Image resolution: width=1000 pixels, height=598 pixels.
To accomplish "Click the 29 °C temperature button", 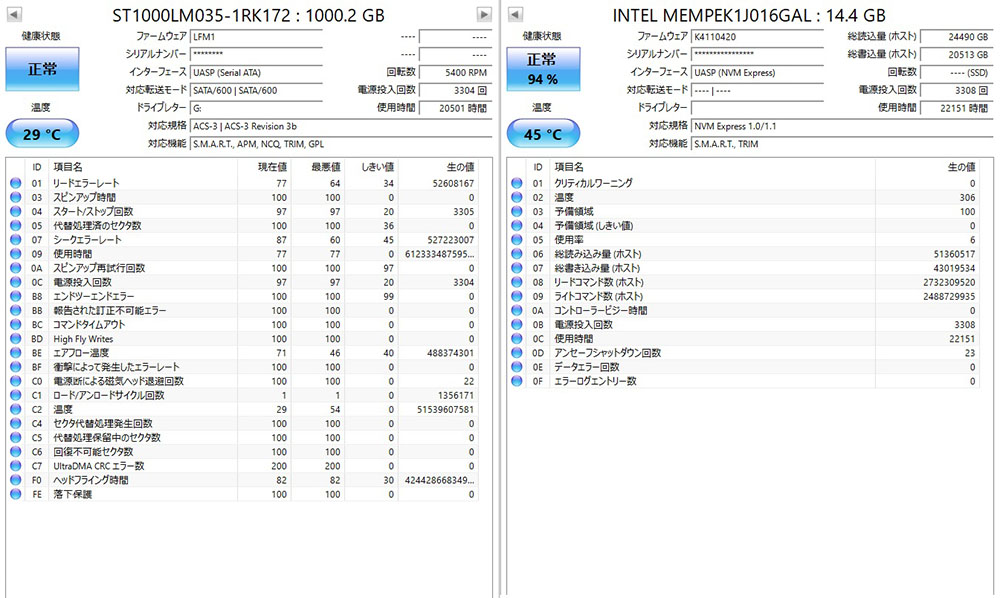I will [x=41, y=134].
